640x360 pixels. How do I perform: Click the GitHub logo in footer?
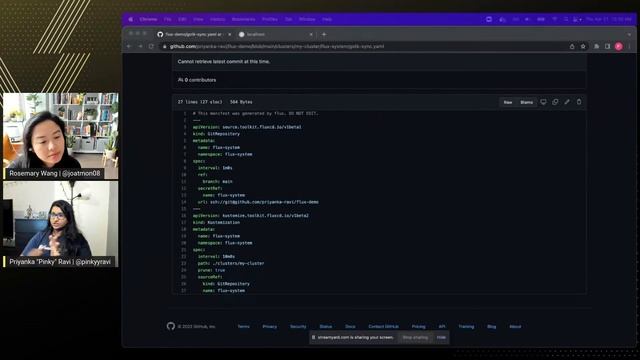pyautogui.click(x=171, y=326)
